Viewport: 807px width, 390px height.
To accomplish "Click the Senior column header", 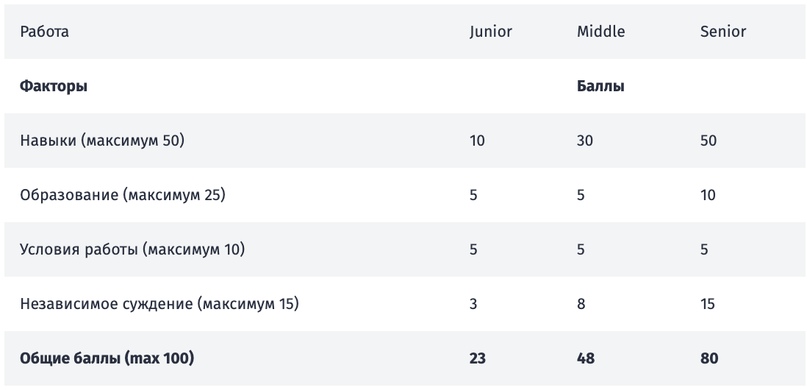I will [x=723, y=31].
